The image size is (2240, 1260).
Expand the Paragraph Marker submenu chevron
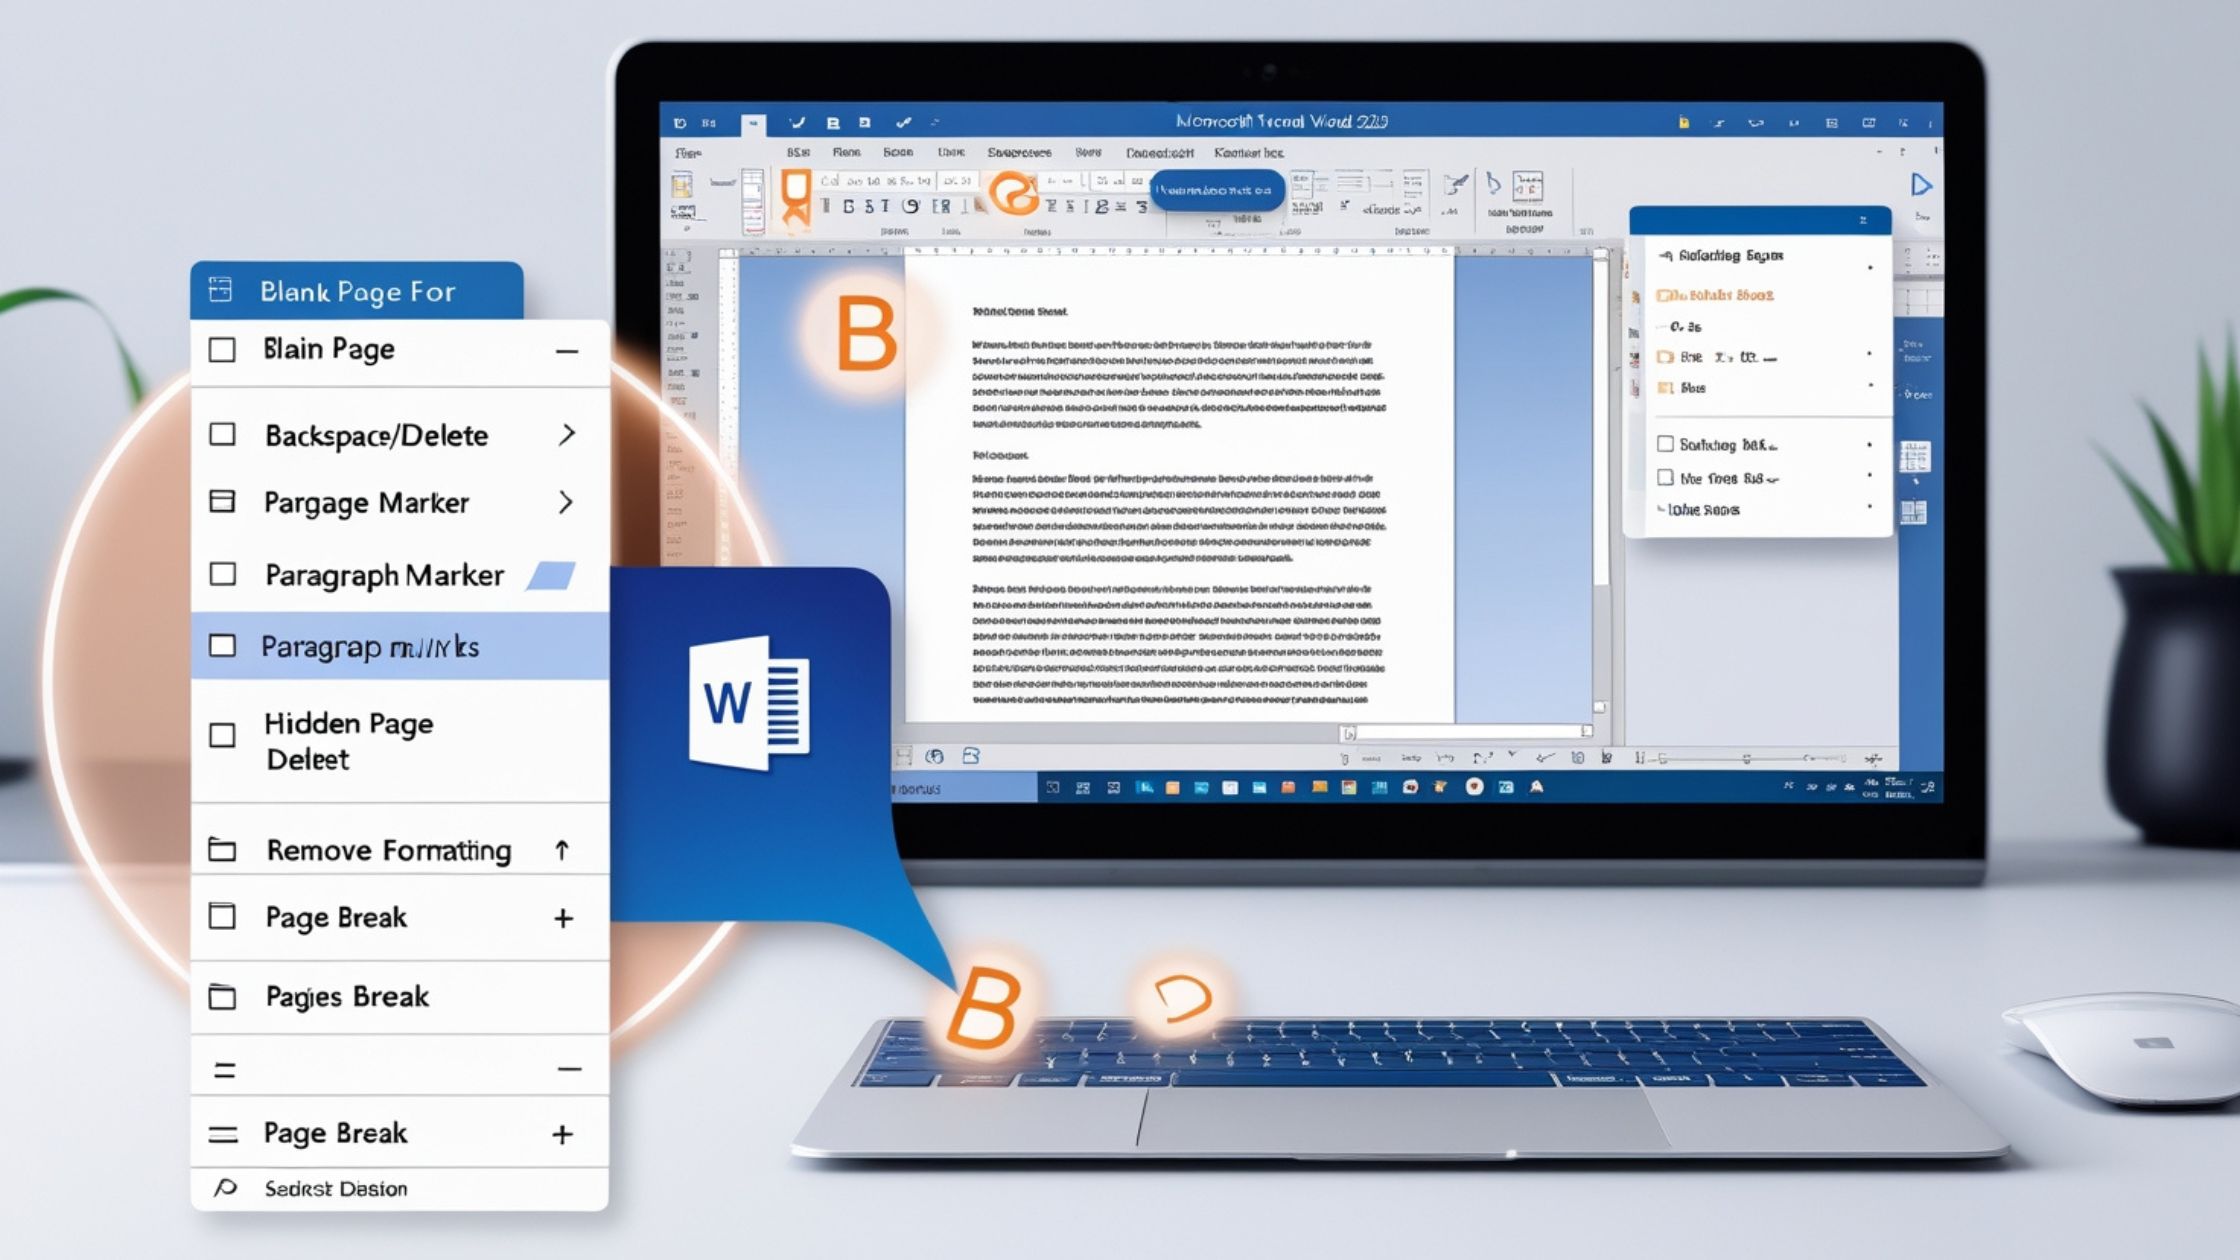click(x=565, y=502)
